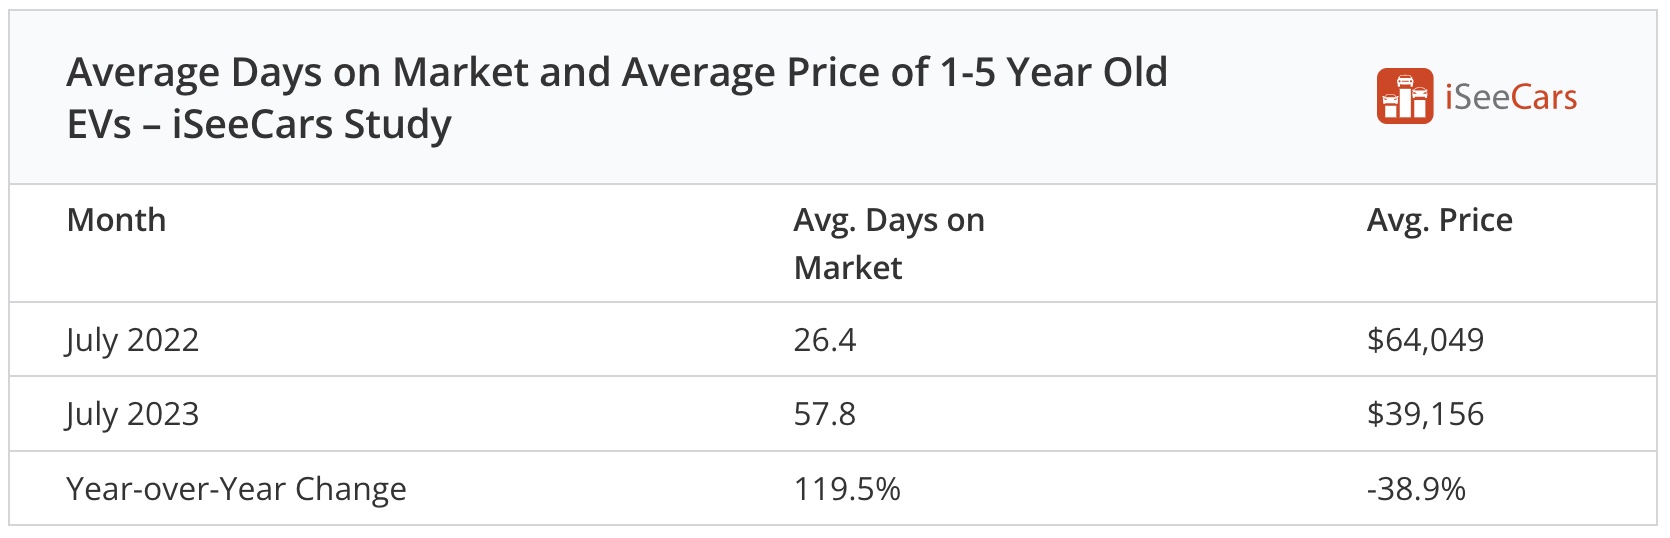Click the $39,156 average price cell
The image size is (1670, 538).
click(1425, 414)
